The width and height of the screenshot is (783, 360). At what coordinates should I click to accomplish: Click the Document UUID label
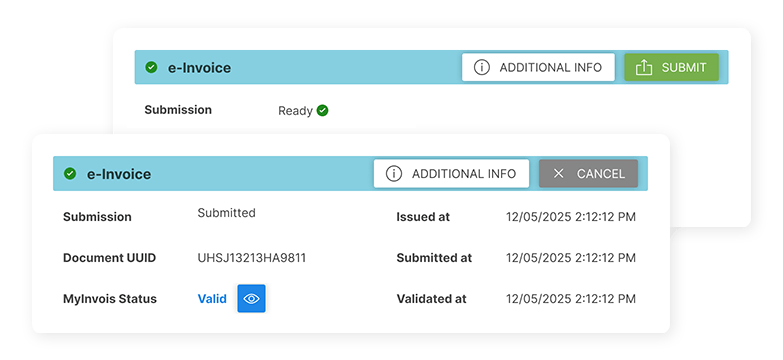click(109, 258)
